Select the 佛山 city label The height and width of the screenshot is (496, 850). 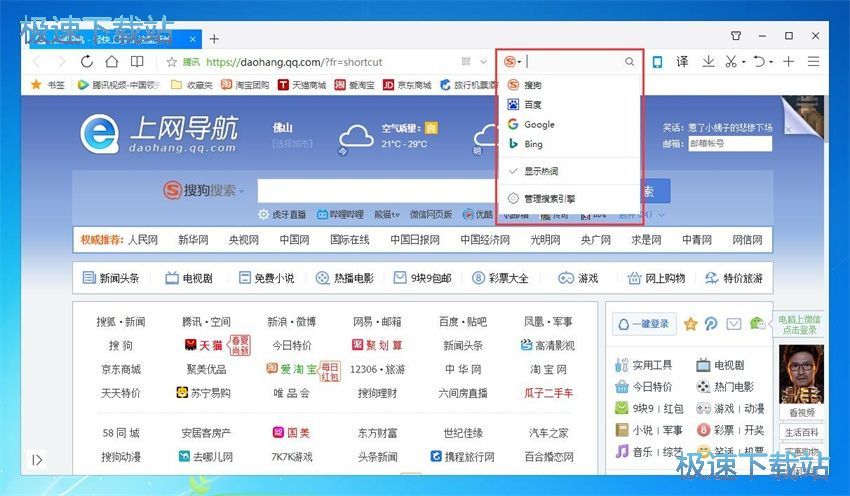click(282, 127)
